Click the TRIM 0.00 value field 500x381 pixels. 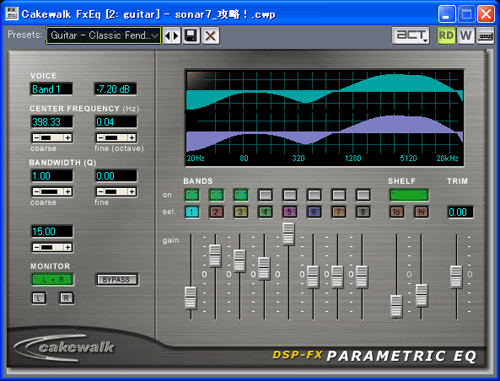(460, 212)
